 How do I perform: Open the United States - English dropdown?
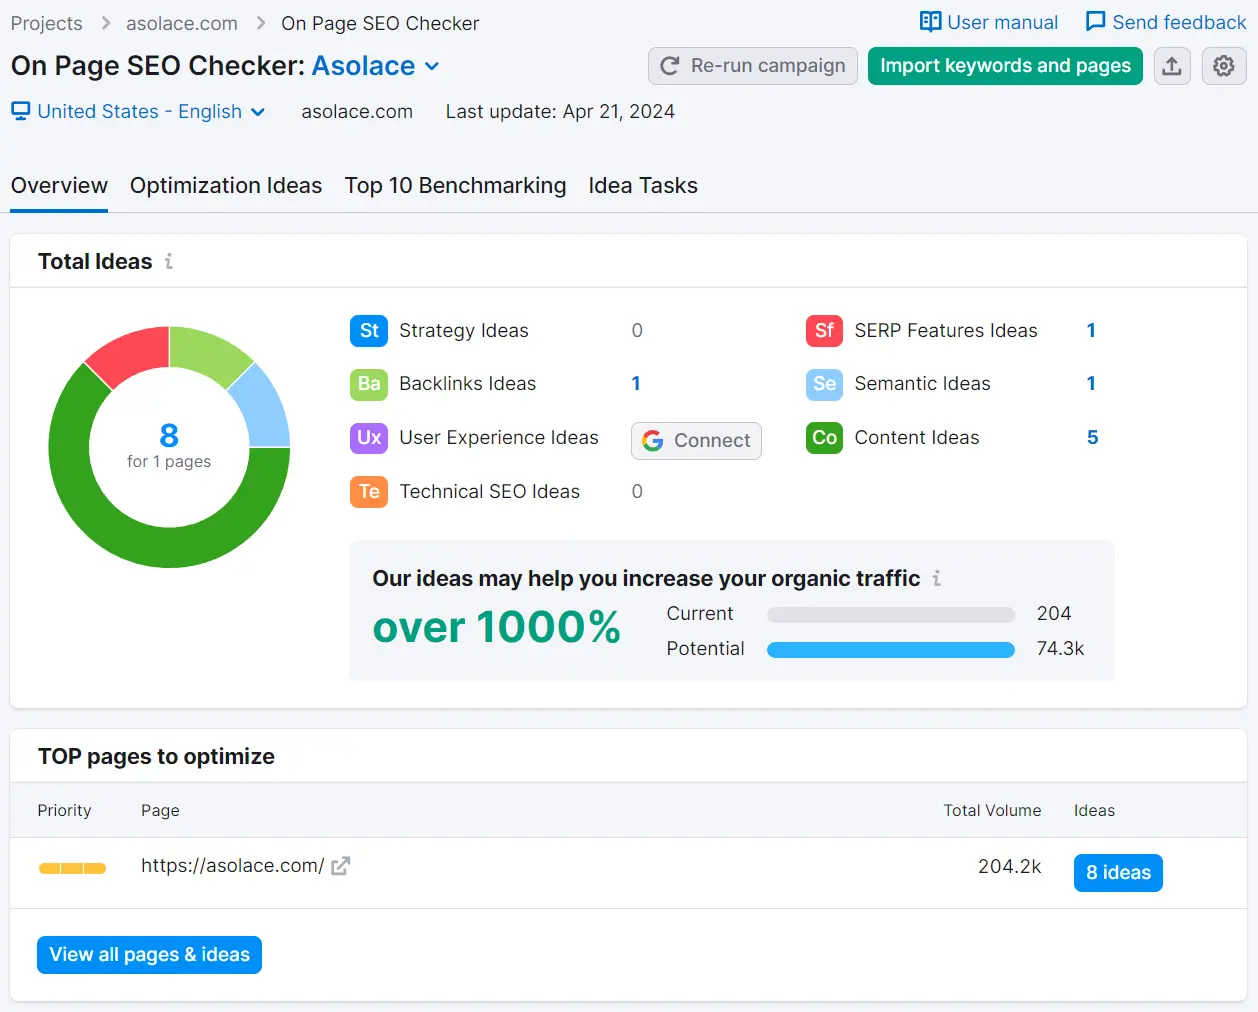138,111
